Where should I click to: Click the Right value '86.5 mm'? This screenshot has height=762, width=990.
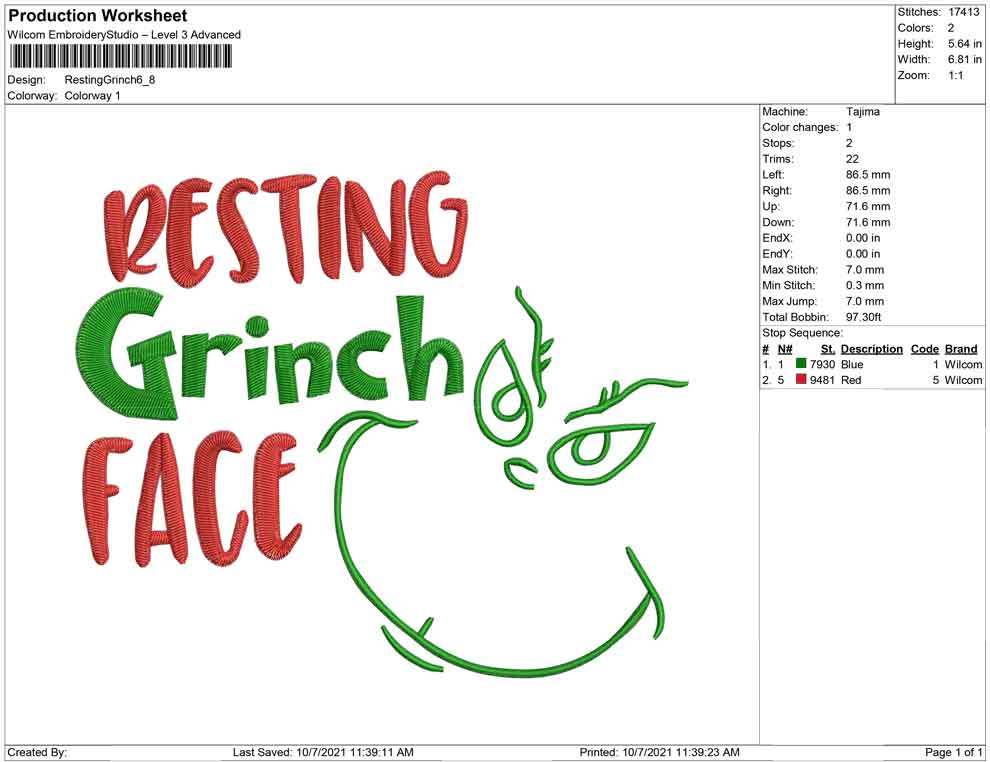click(868, 190)
